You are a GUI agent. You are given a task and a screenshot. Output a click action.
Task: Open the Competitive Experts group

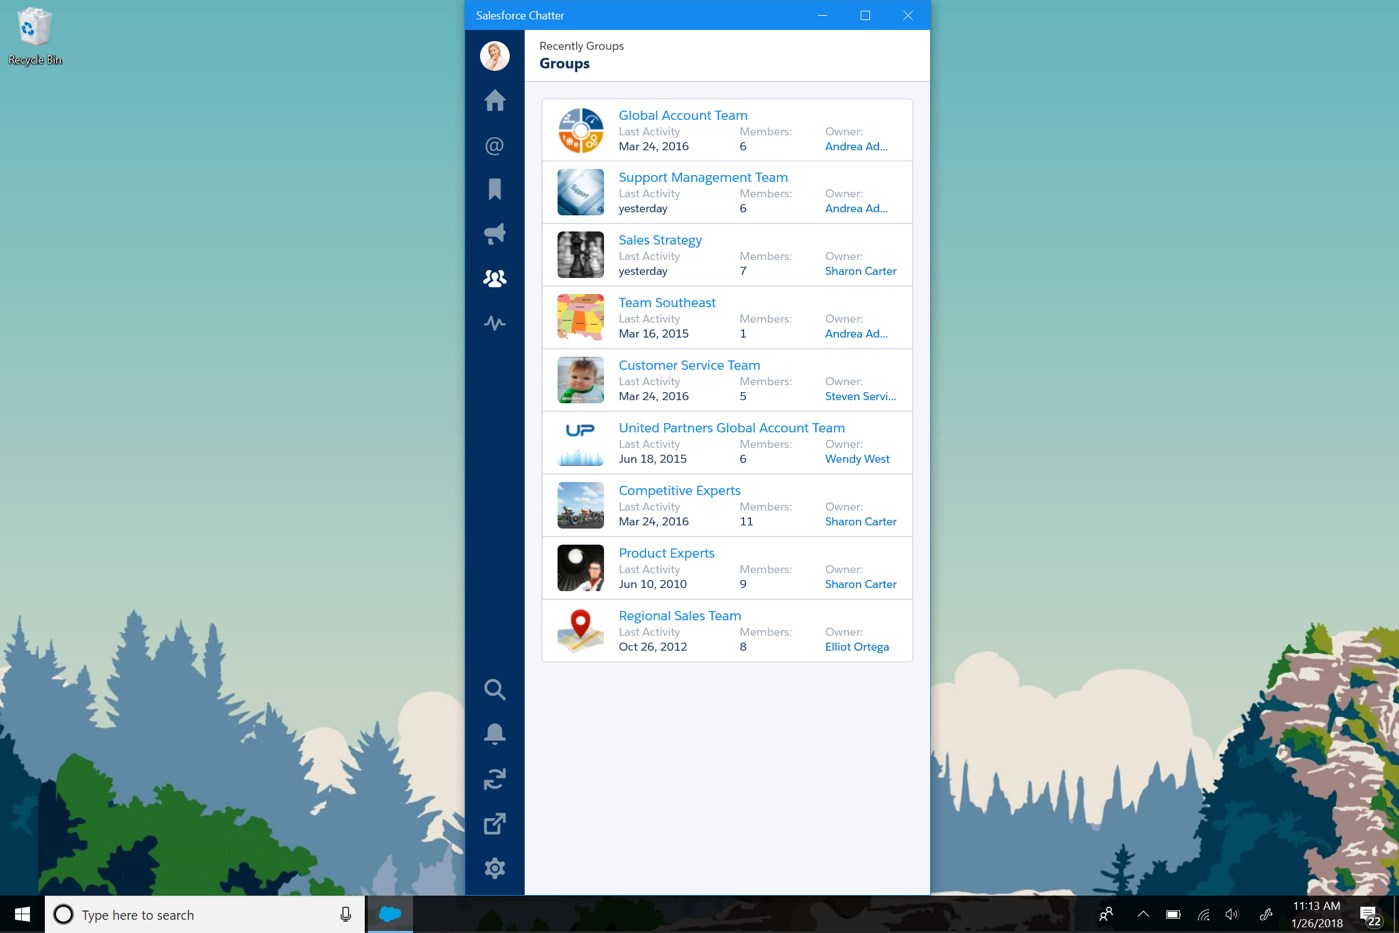point(679,490)
